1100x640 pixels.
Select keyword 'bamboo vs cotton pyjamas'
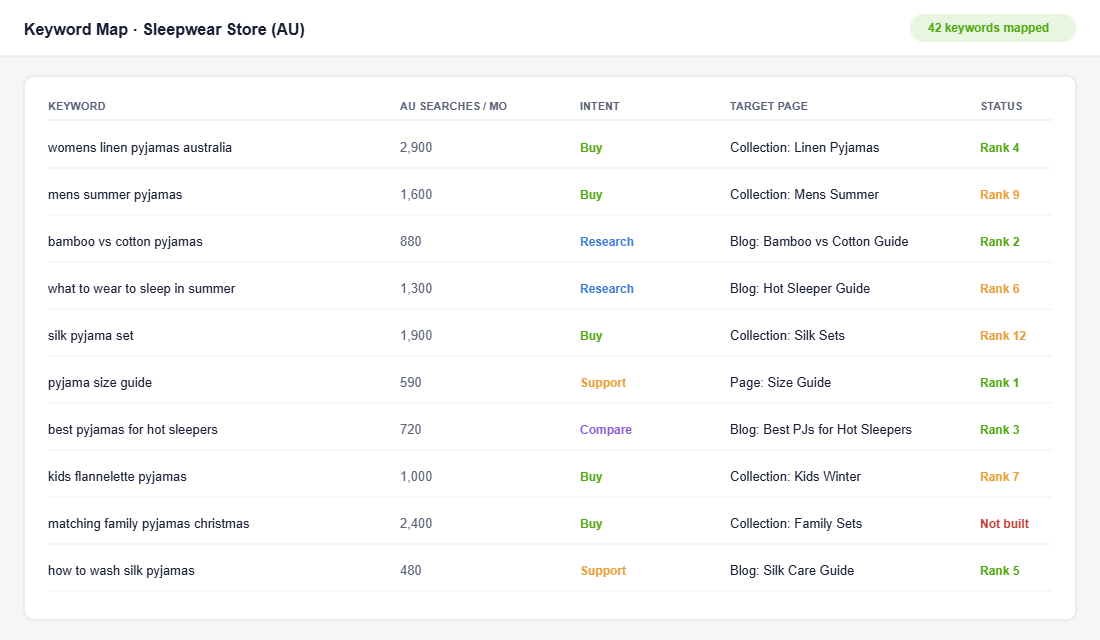(x=125, y=241)
